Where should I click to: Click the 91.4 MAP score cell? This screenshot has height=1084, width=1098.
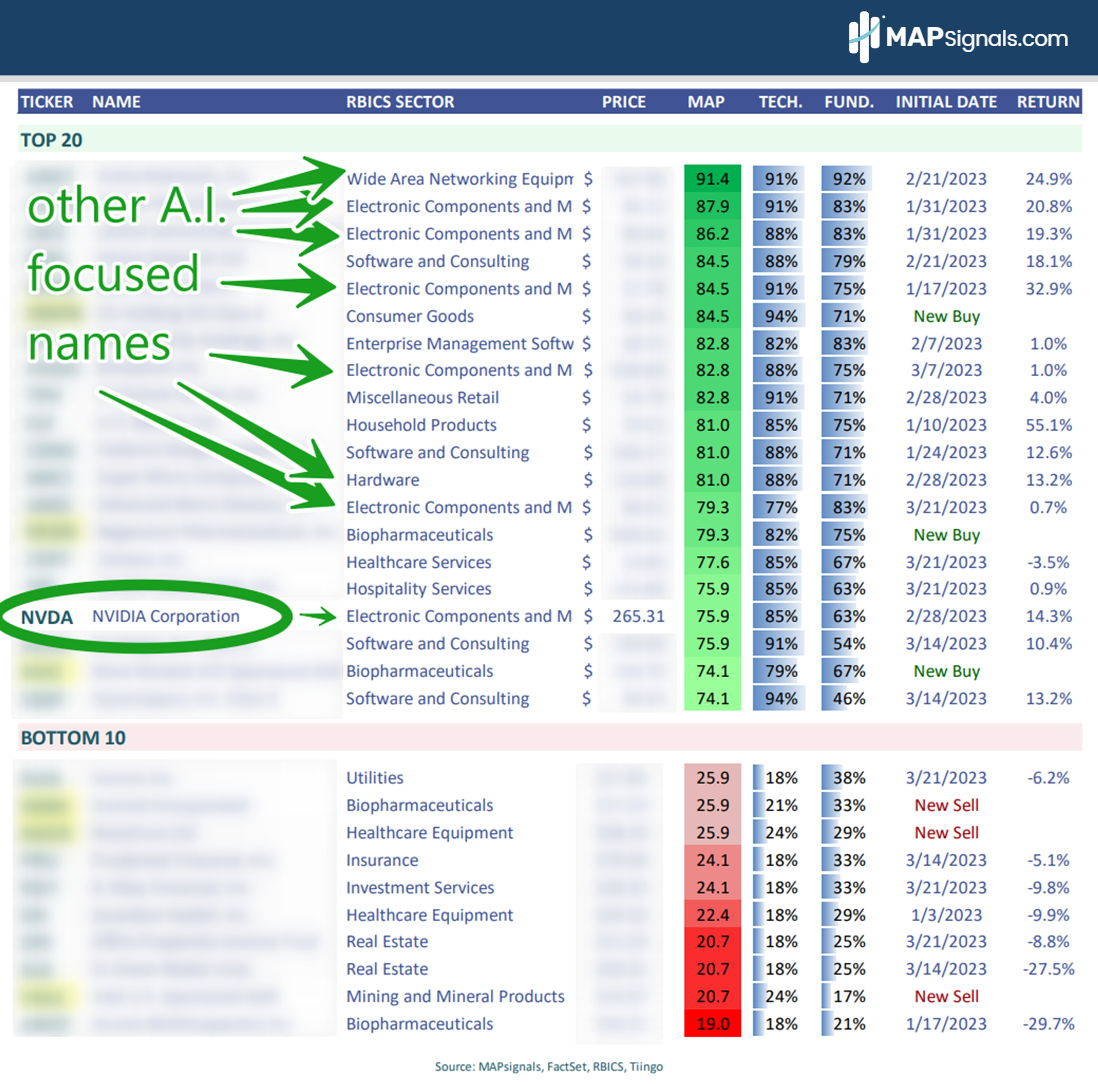(712, 179)
